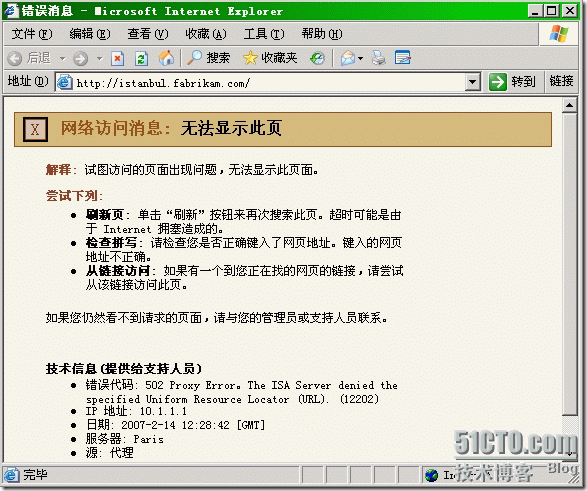
Task: Click the Back (后退) arrow button
Action: point(29,58)
